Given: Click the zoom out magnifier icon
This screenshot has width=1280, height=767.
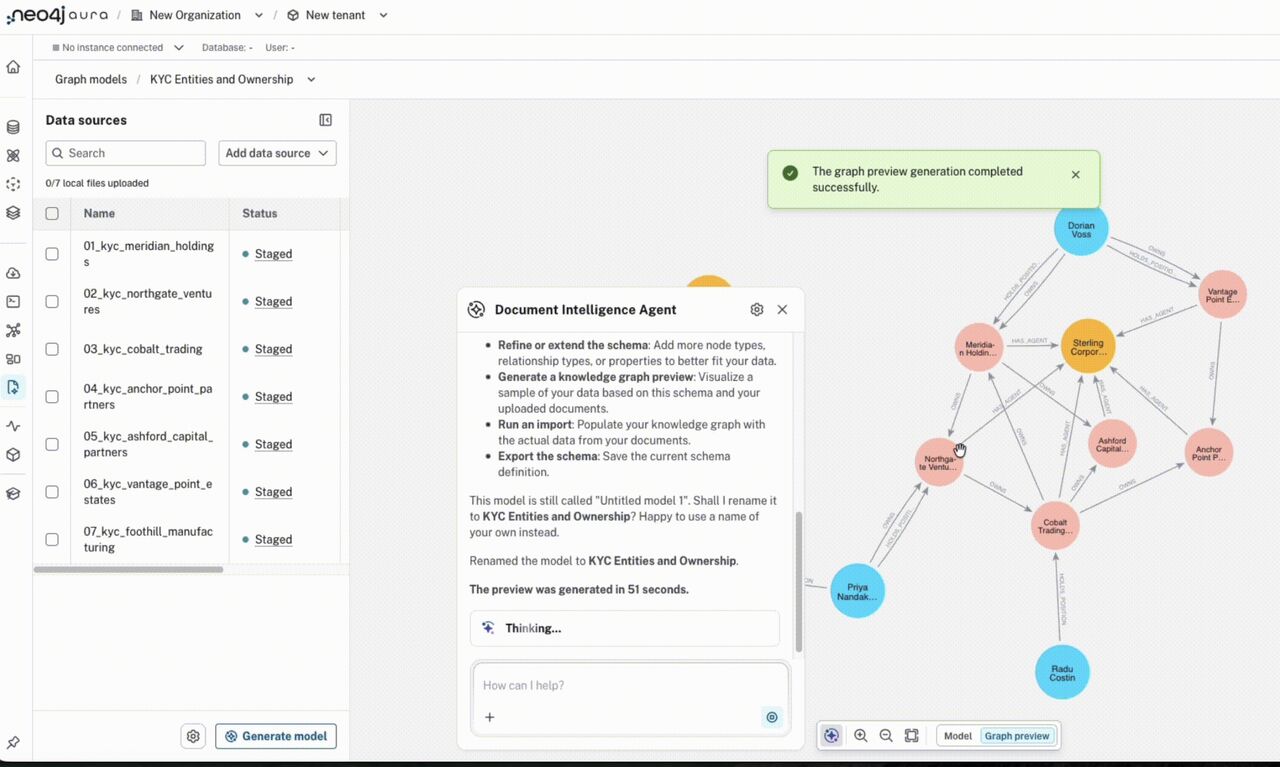Looking at the screenshot, I should (x=886, y=736).
